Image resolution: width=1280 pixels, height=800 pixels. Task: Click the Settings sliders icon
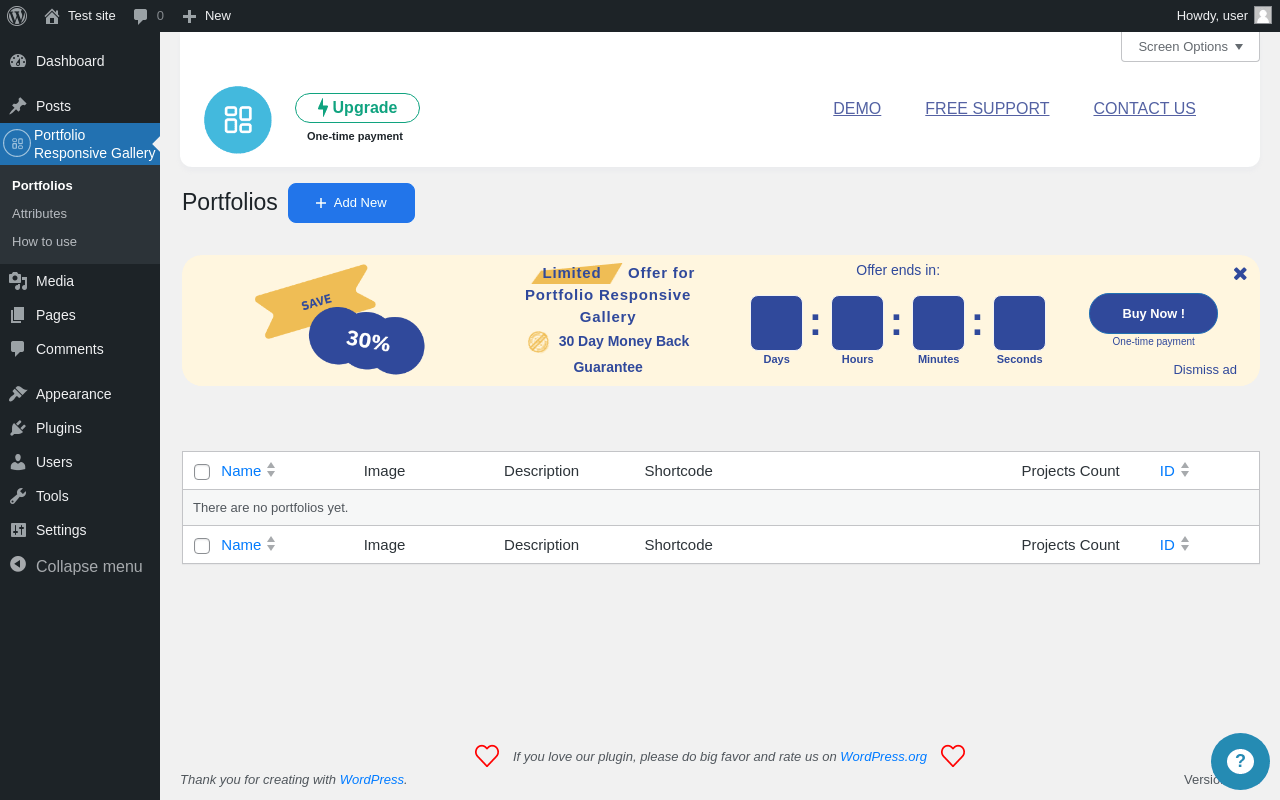point(18,530)
